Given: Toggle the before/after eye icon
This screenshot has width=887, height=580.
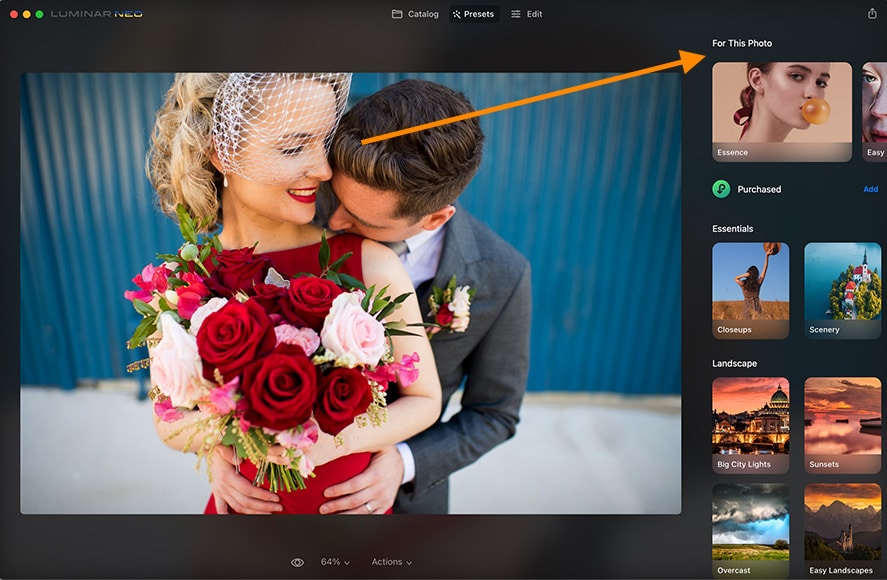Looking at the screenshot, I should click(x=297, y=562).
